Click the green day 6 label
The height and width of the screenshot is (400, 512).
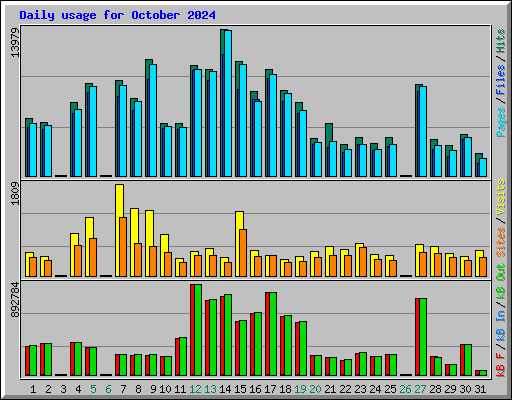(108, 389)
